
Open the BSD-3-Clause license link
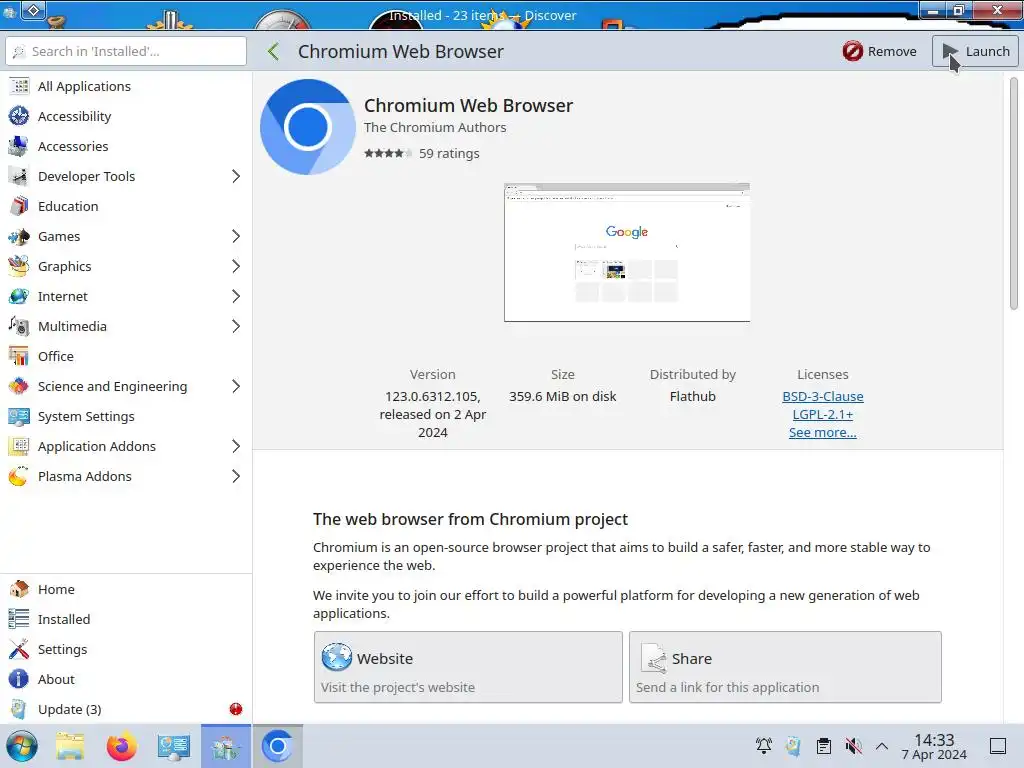coord(823,396)
